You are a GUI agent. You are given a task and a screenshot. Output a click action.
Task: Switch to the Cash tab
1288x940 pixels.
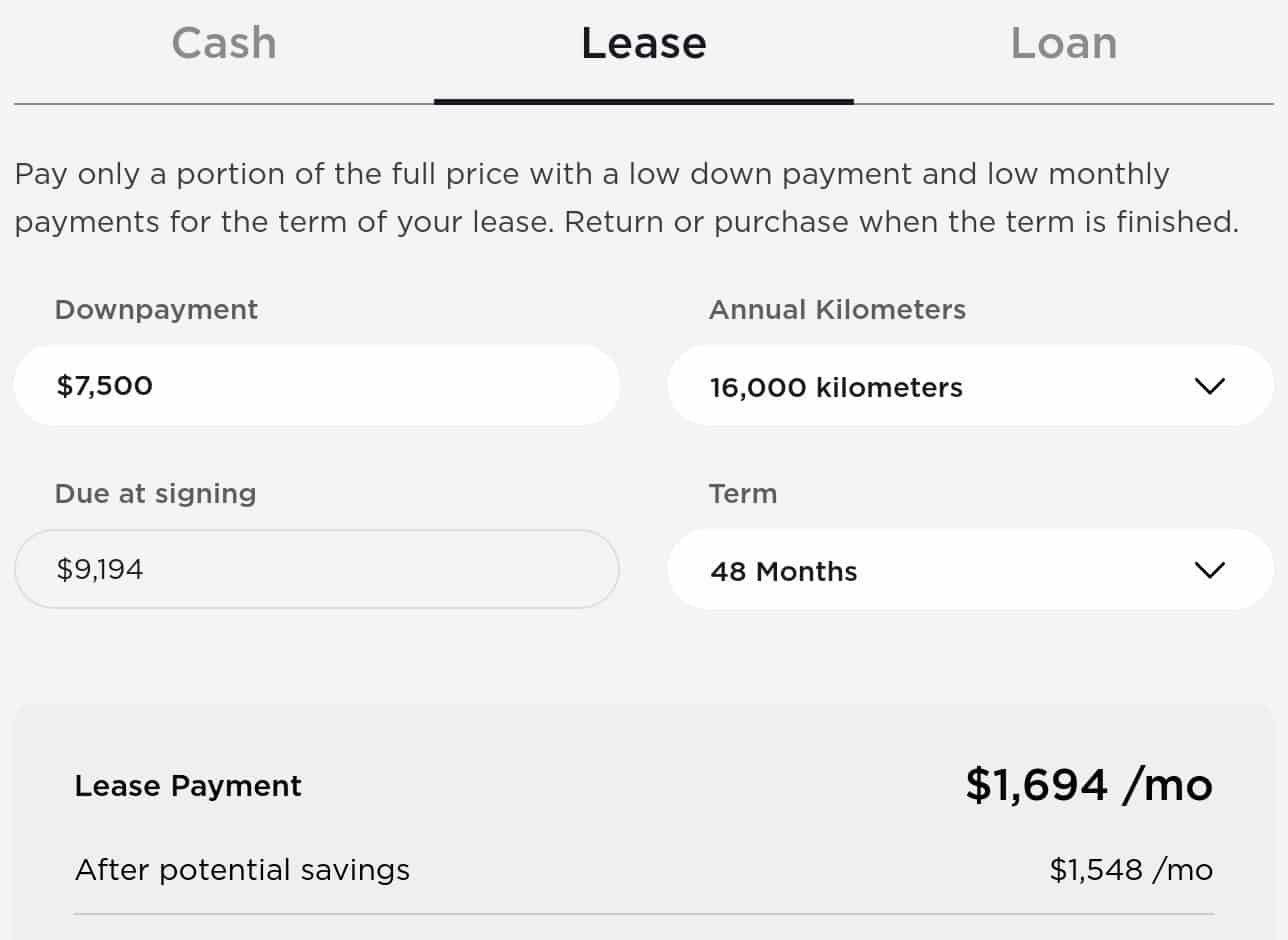point(224,44)
